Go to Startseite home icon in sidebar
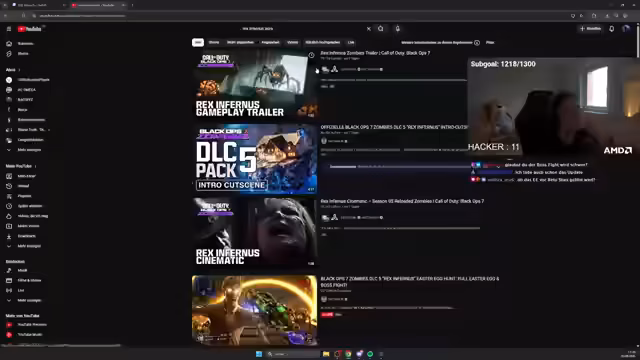Image resolution: width=640 pixels, height=360 pixels. tap(9, 44)
